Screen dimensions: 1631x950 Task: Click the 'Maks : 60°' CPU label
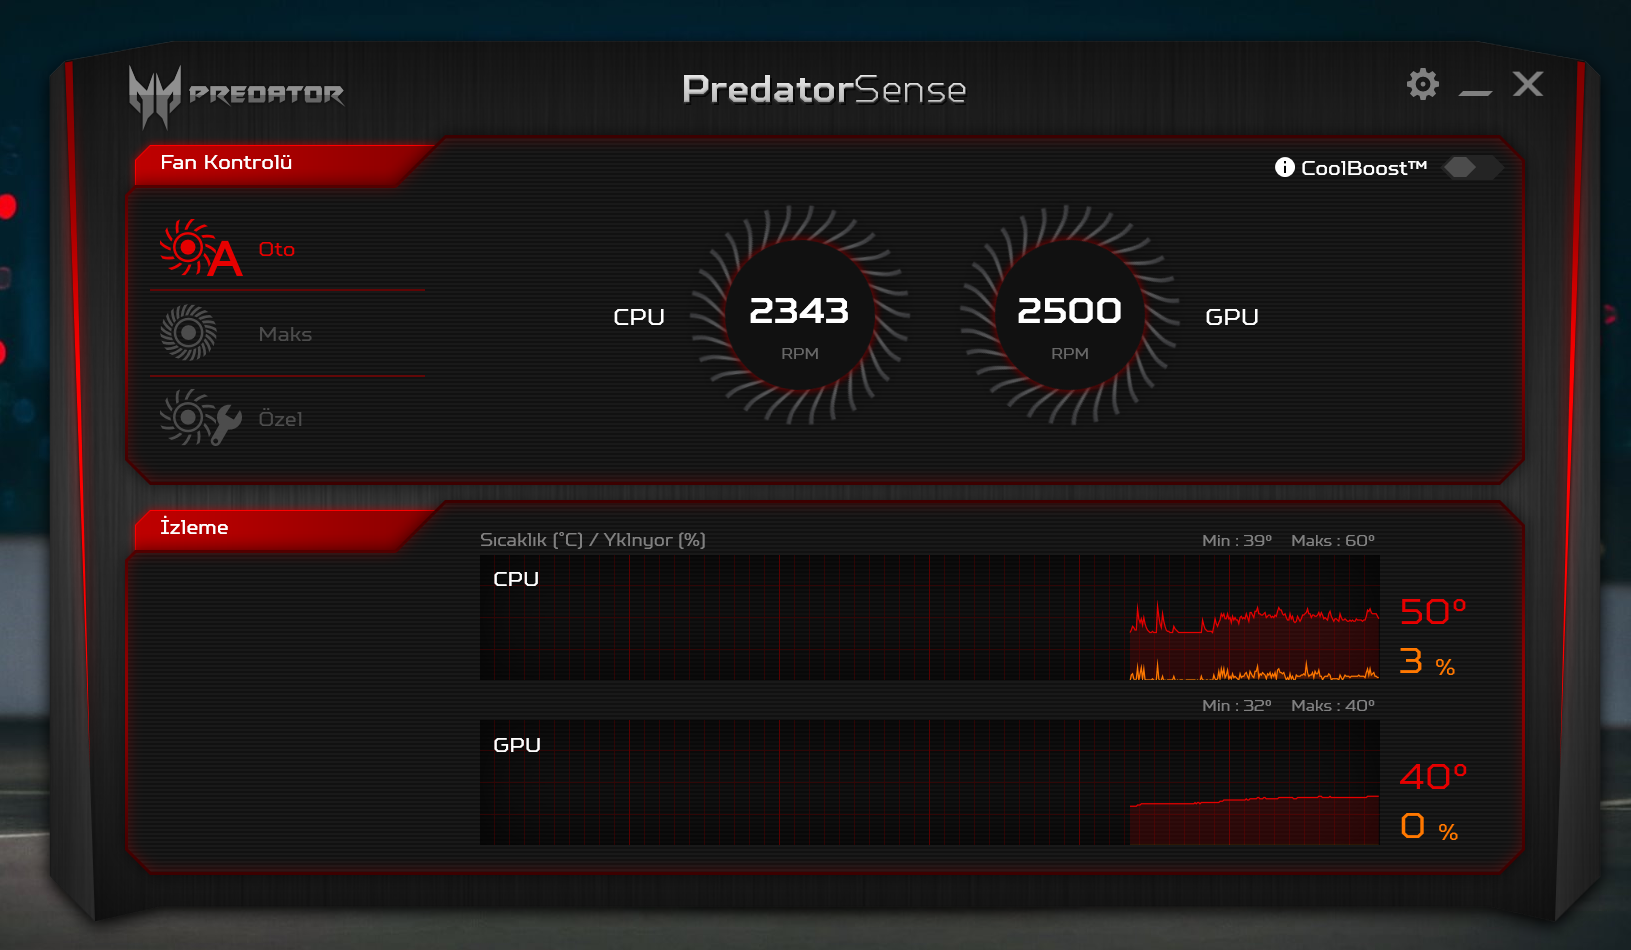[1333, 540]
